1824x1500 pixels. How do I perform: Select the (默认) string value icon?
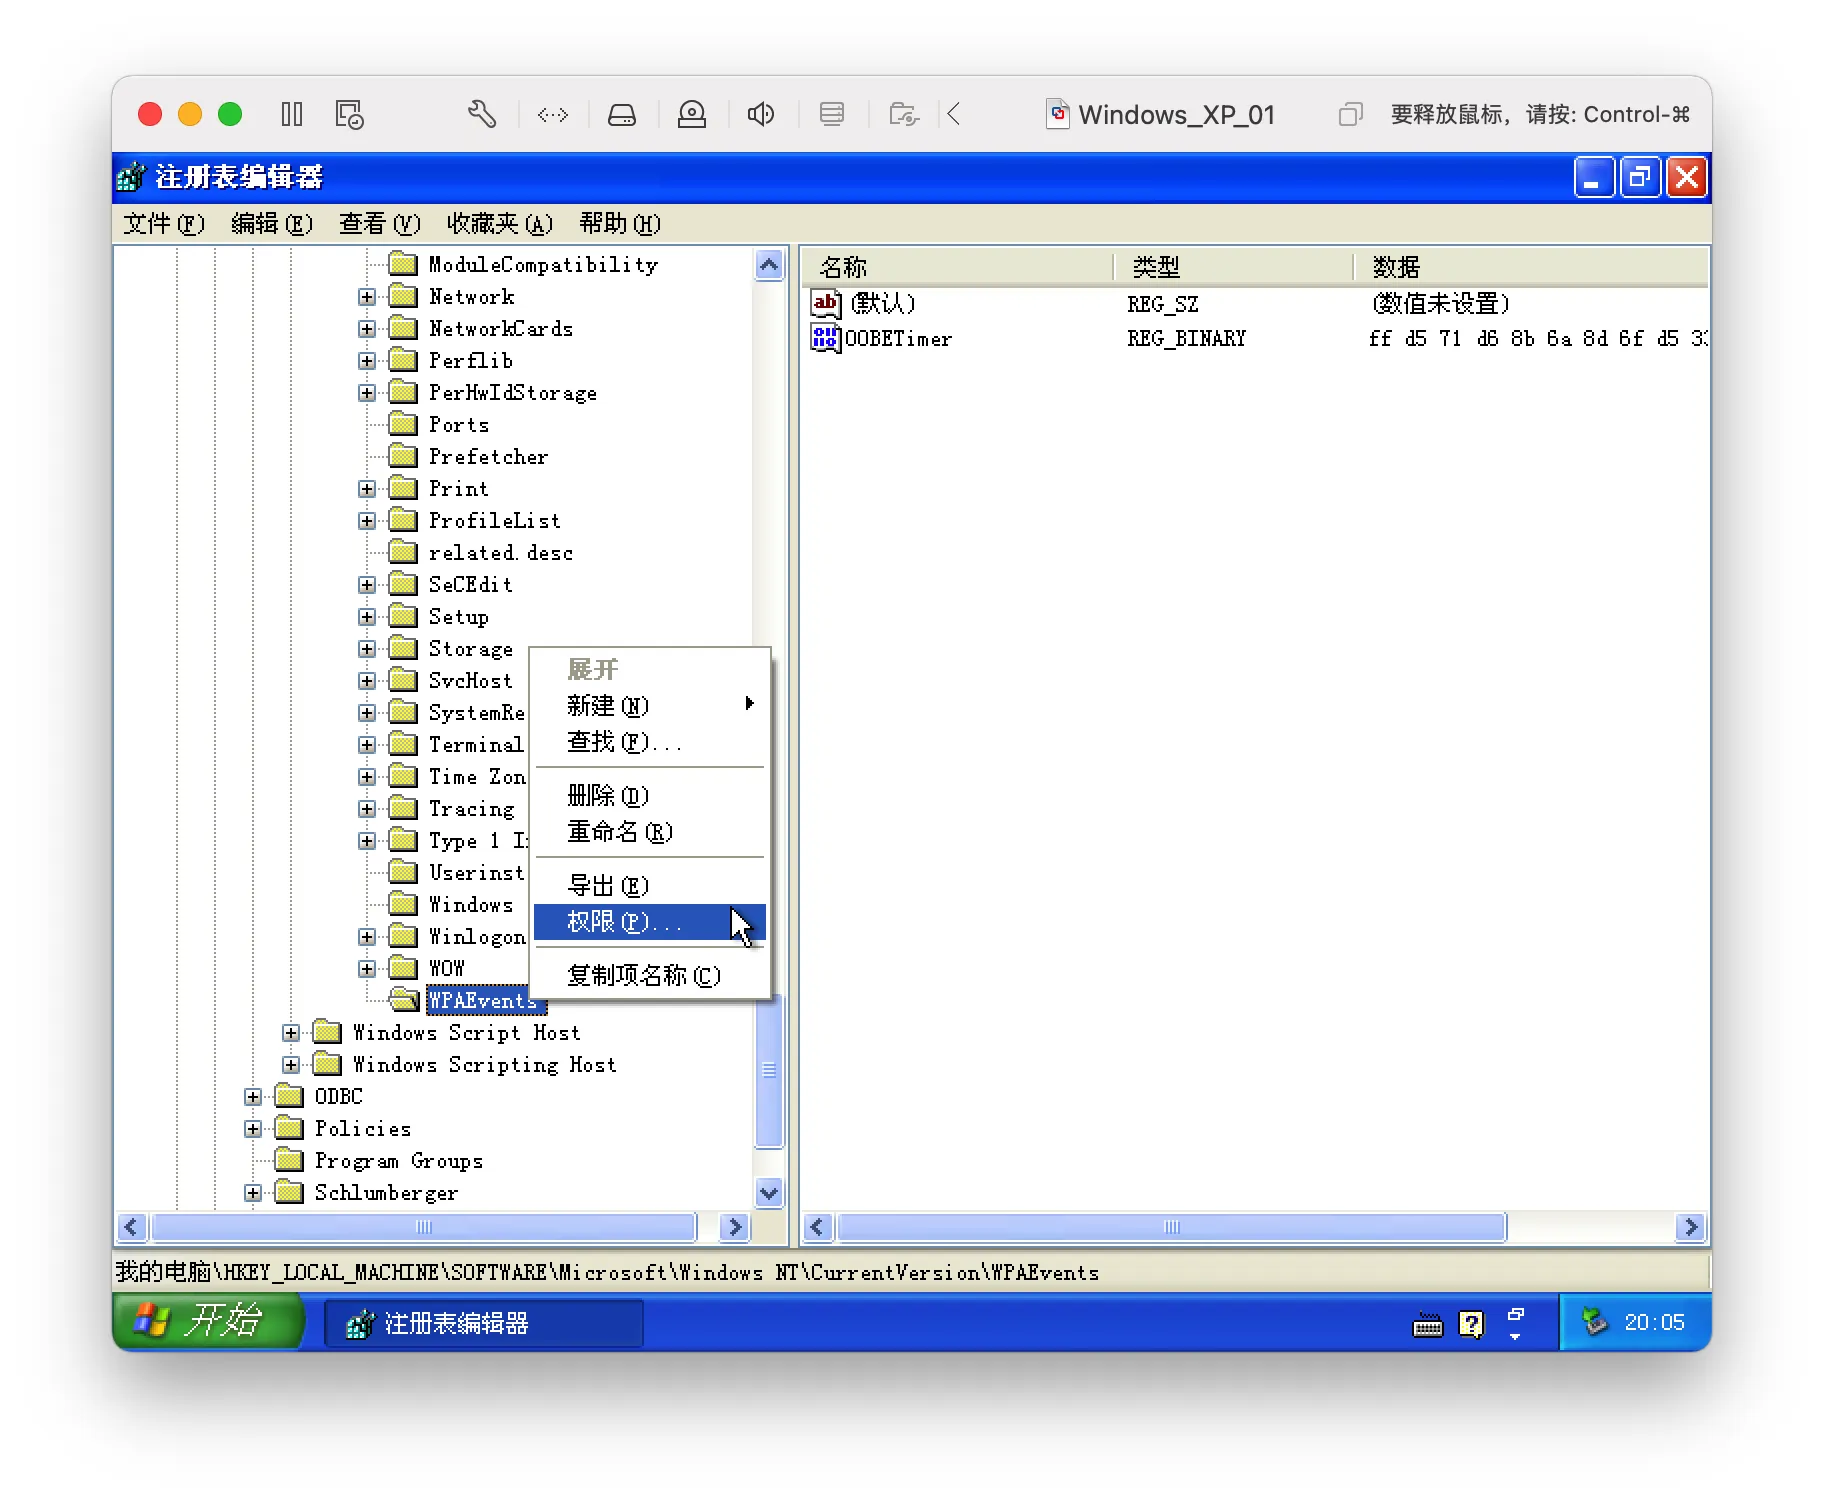pos(825,303)
